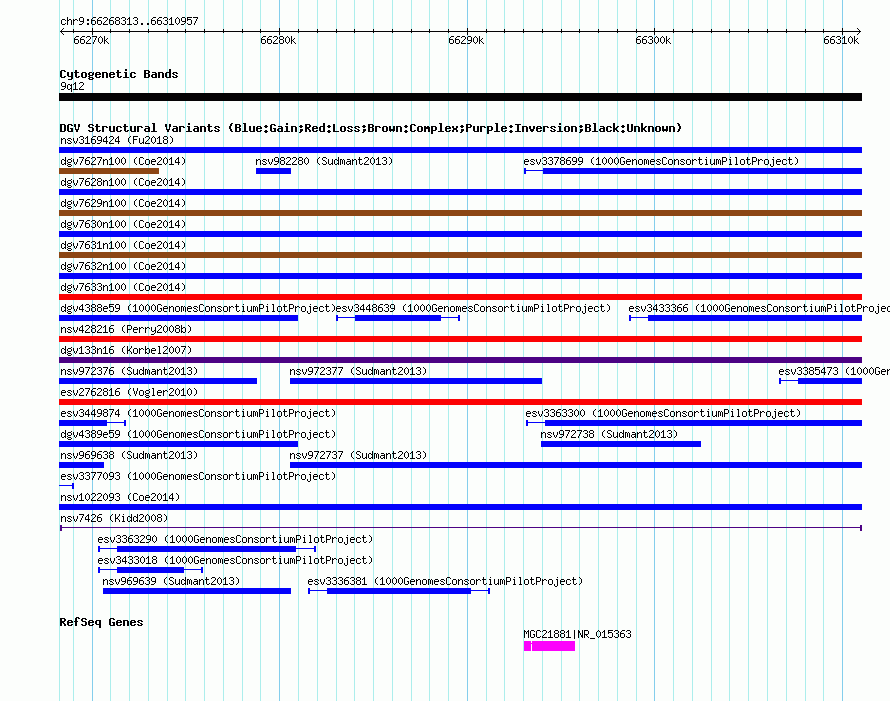Click the Cytogenetic Bands track title
This screenshot has width=890, height=701.
pos(119,74)
